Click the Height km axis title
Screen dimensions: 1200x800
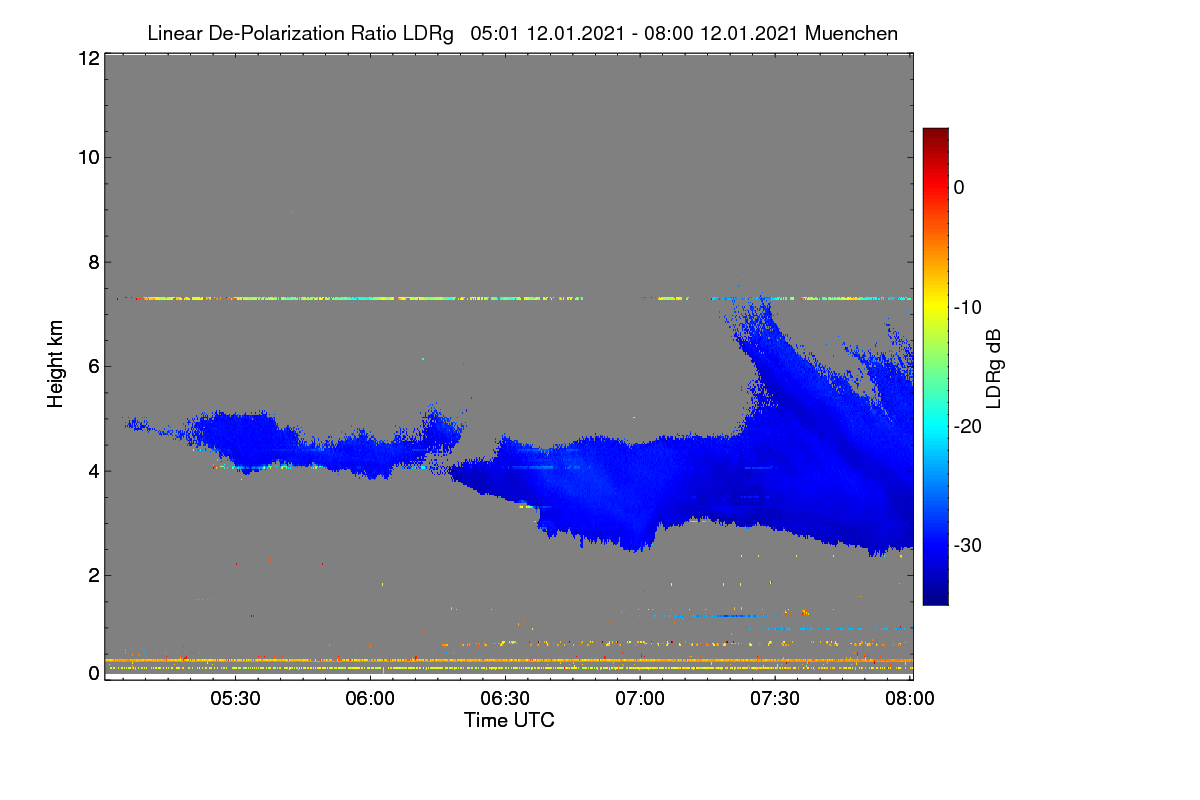coord(55,363)
